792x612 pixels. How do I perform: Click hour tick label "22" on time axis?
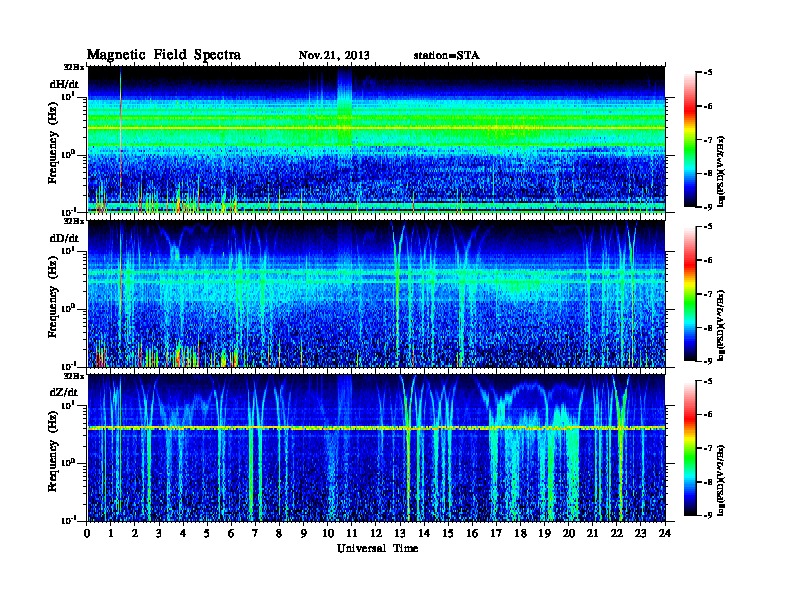pyautogui.click(x=617, y=534)
